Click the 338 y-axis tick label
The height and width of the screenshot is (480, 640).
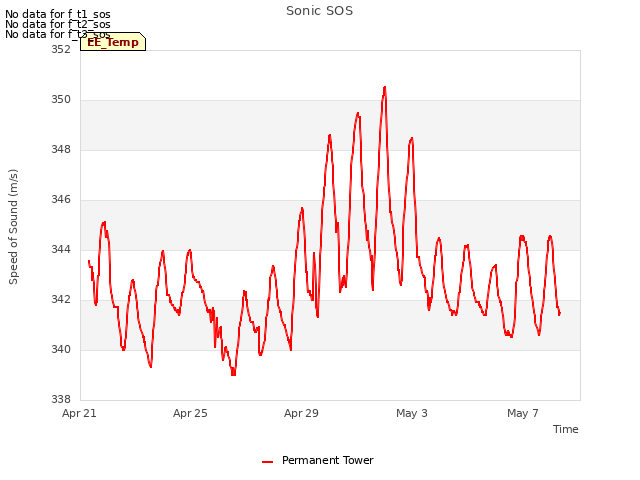pos(61,399)
